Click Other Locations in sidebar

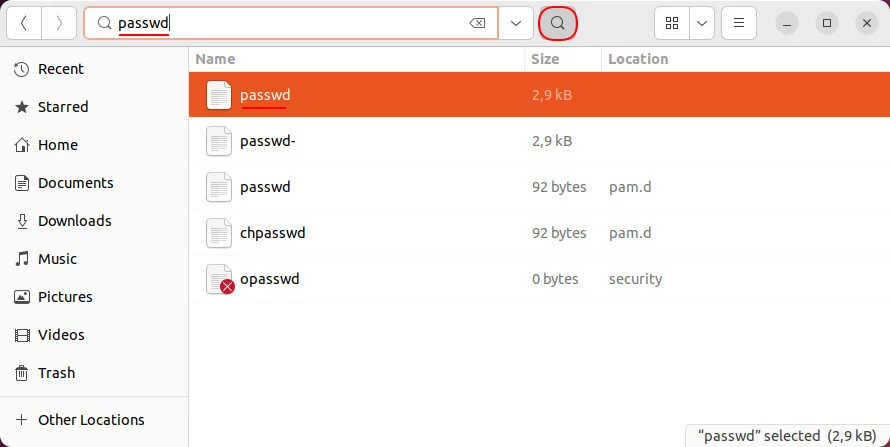click(x=91, y=420)
